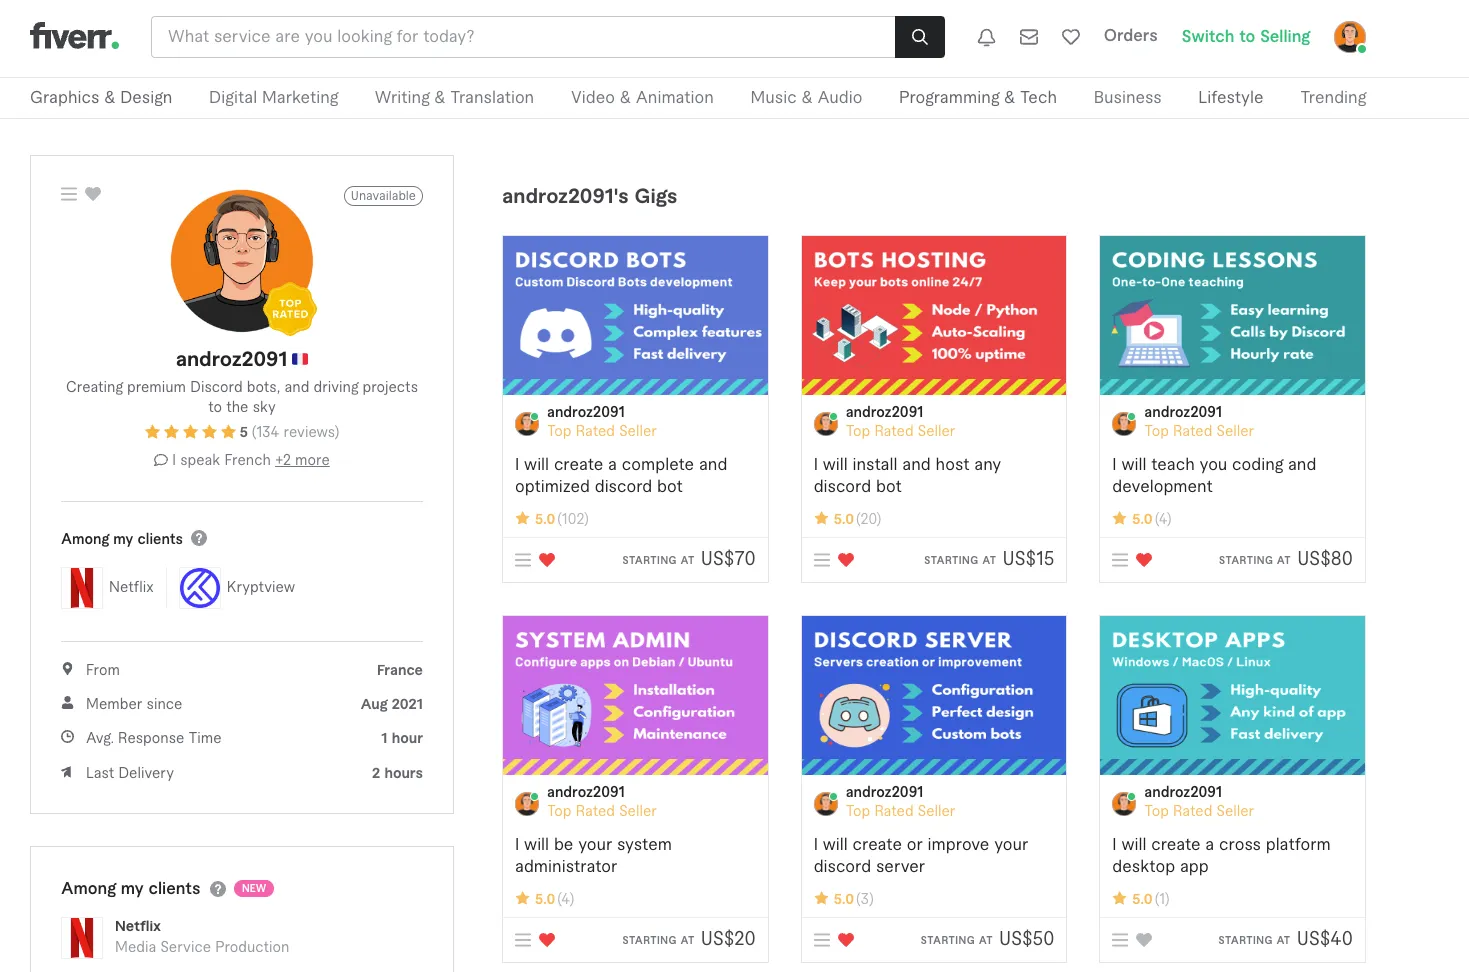Image resolution: width=1469 pixels, height=972 pixels.
Task: Toggle heart on the System Admin gig
Action: point(547,940)
